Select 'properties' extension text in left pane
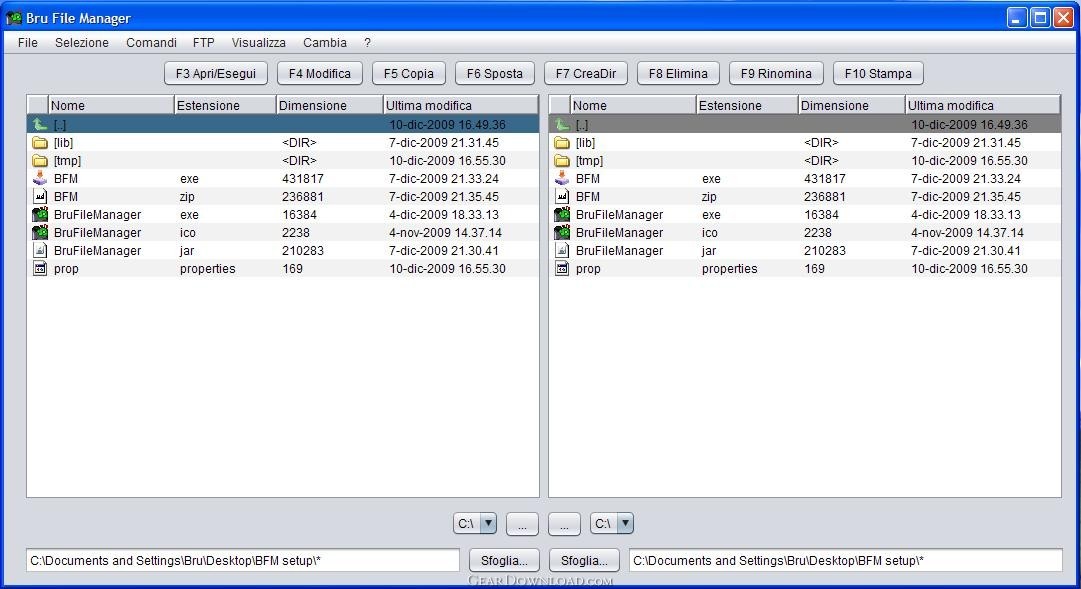This screenshot has width=1081, height=589. click(208, 268)
